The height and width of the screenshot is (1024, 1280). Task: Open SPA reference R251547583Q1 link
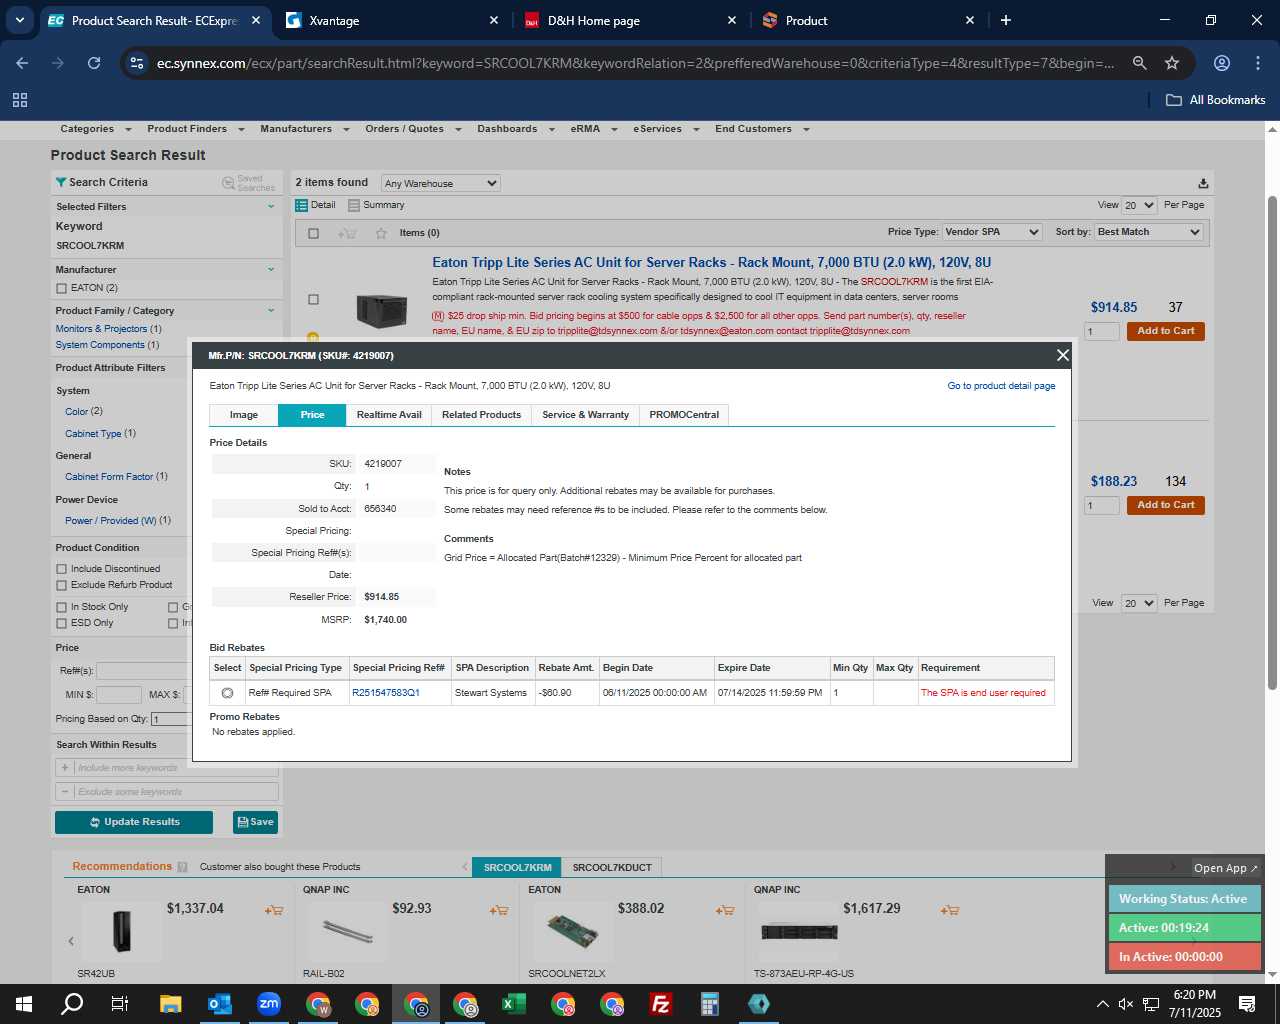[x=386, y=693]
